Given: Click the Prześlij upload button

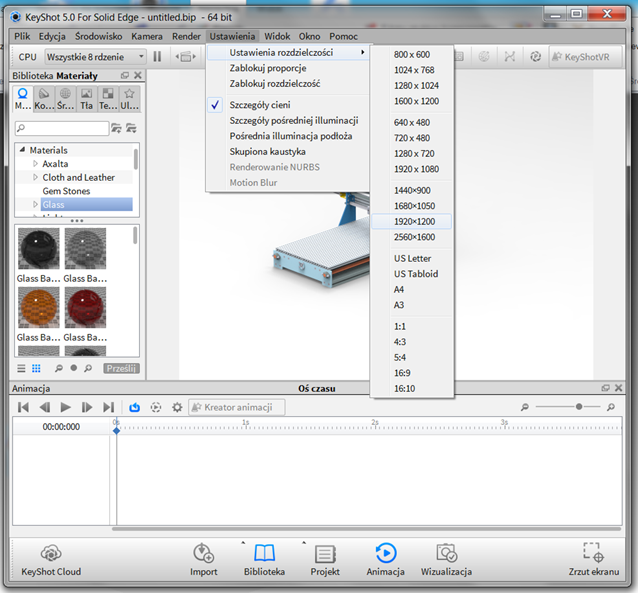Looking at the screenshot, I should click(121, 368).
